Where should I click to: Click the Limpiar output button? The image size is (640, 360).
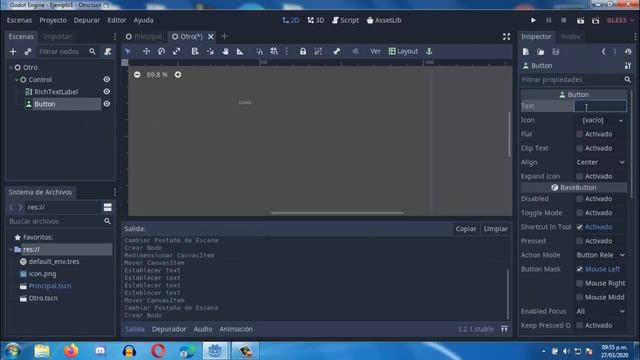click(x=496, y=229)
